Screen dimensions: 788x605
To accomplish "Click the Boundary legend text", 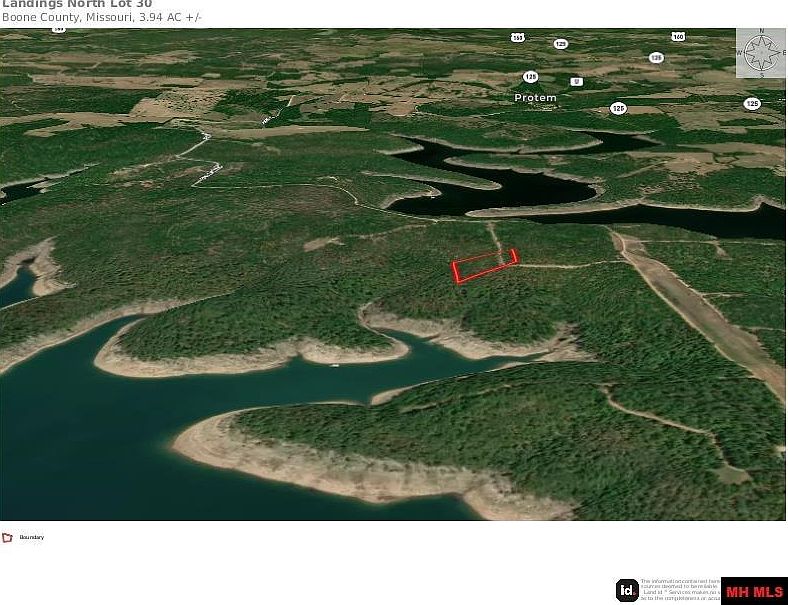I will pos(32,538).
